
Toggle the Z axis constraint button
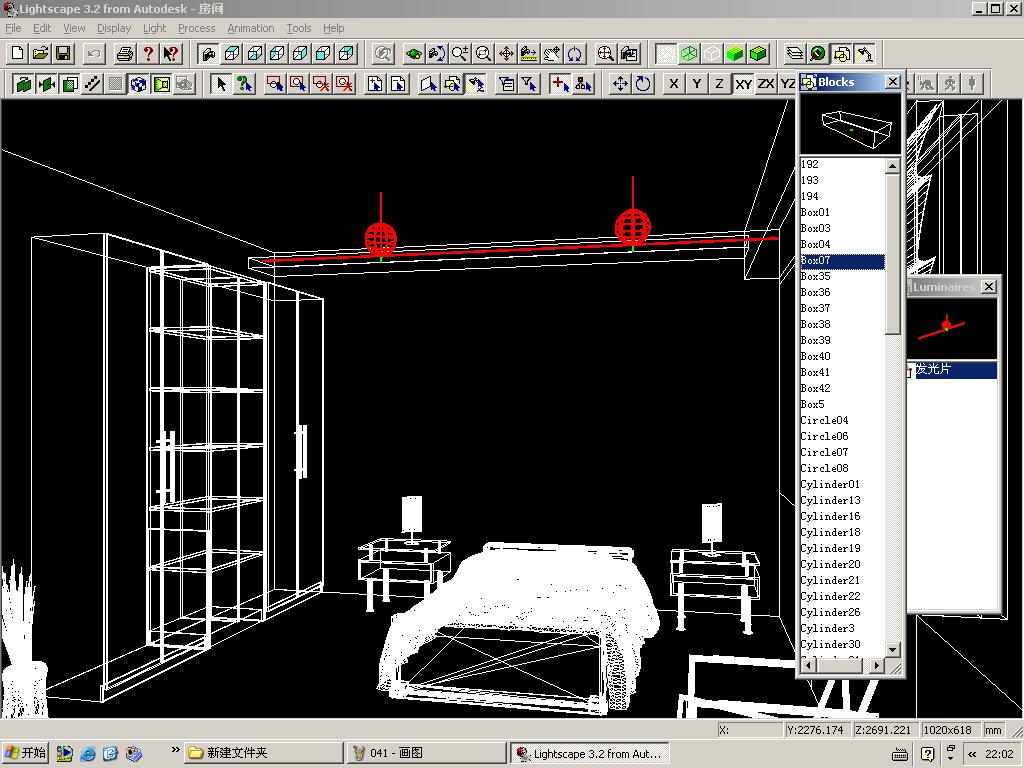[x=719, y=84]
